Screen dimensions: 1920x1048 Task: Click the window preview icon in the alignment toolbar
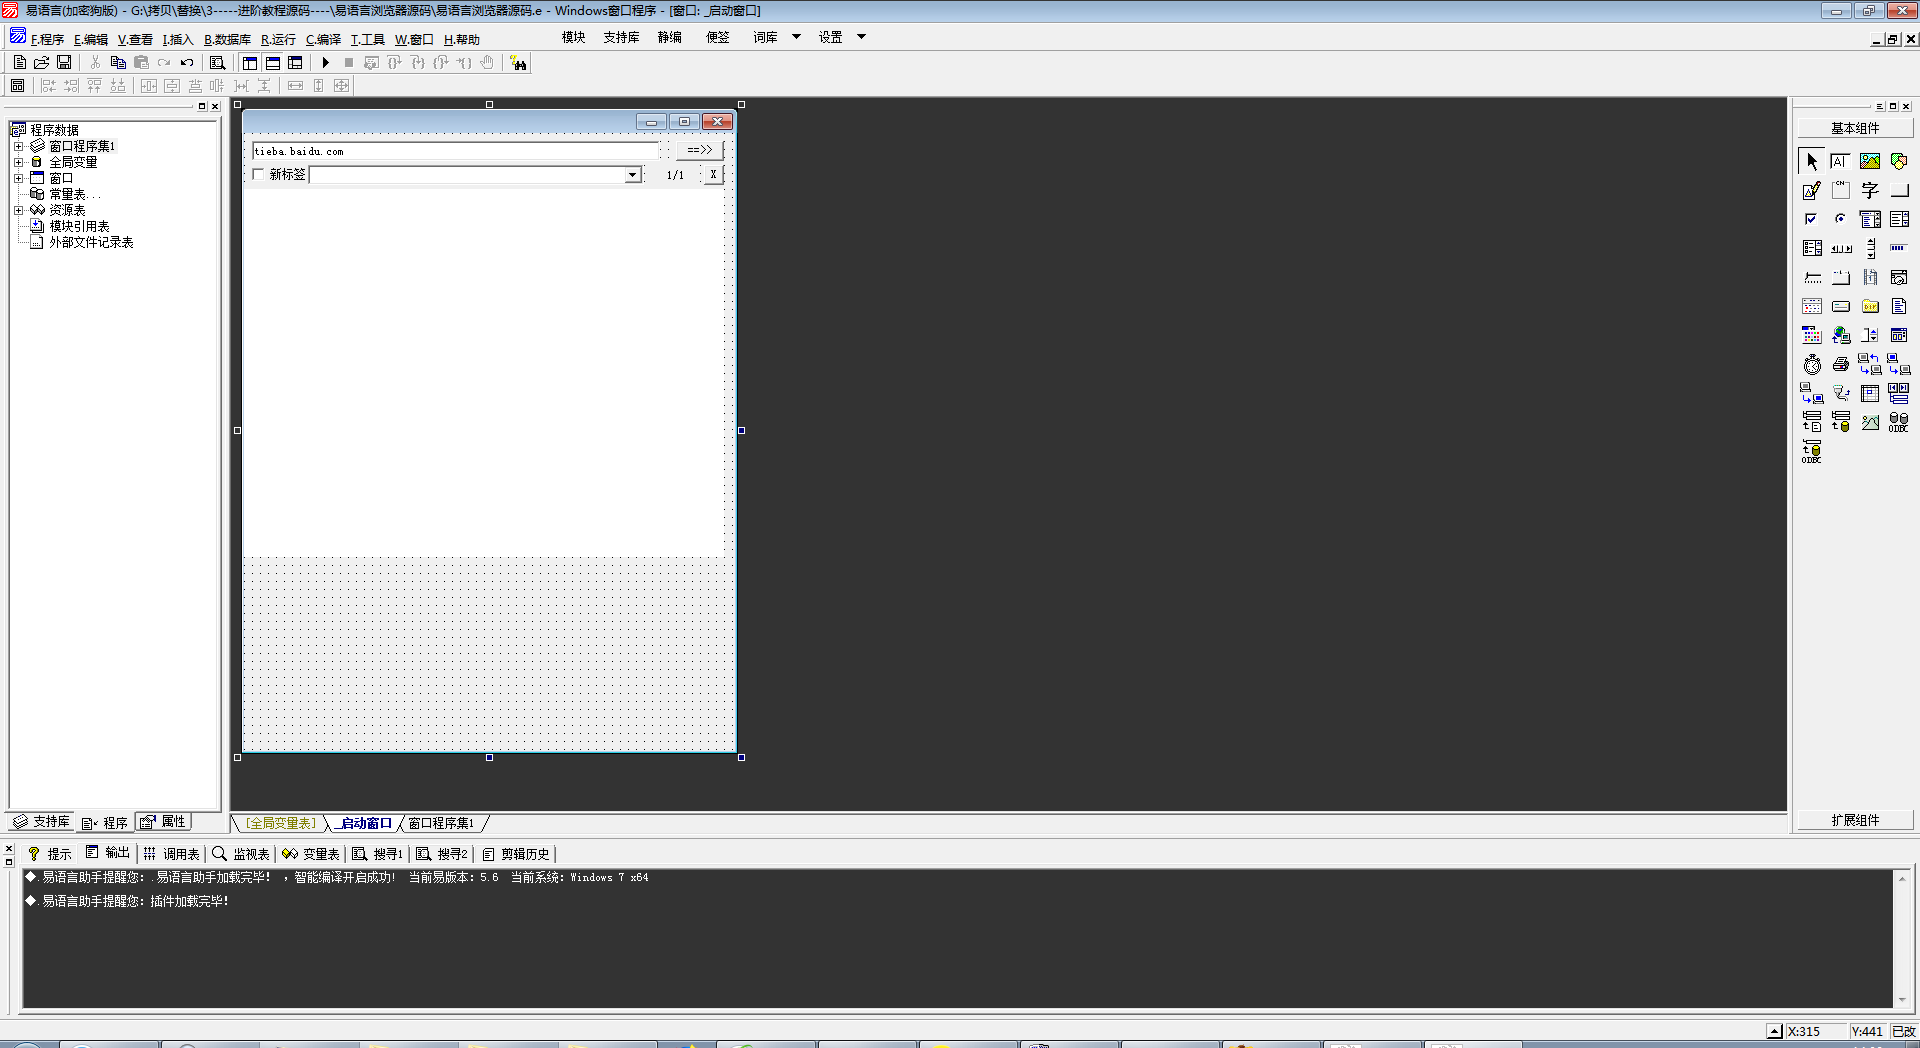pyautogui.click(x=17, y=86)
